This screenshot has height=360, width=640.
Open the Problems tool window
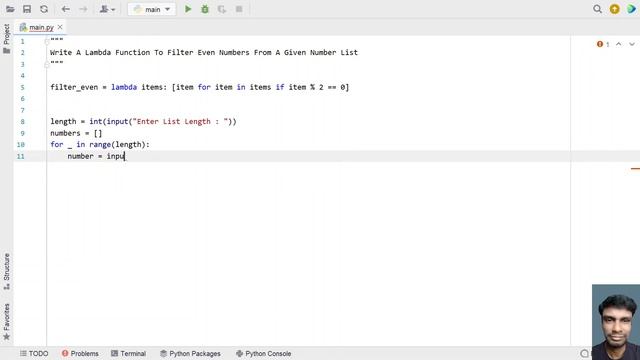click(80, 353)
